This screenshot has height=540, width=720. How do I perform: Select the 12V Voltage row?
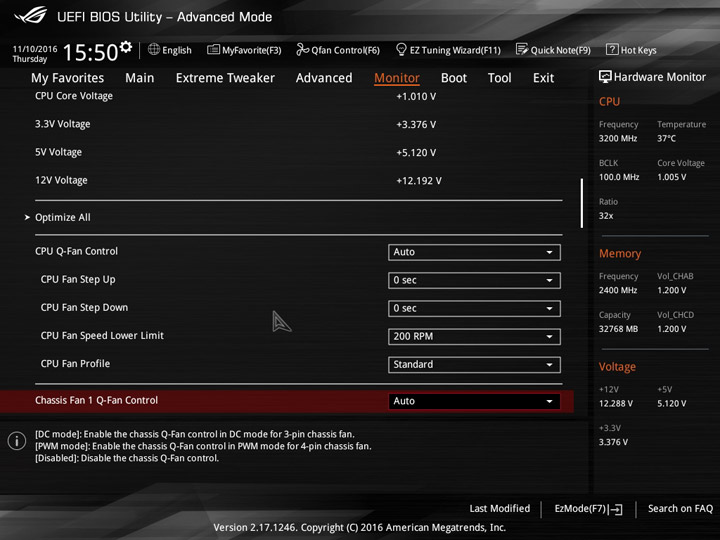pos(298,180)
